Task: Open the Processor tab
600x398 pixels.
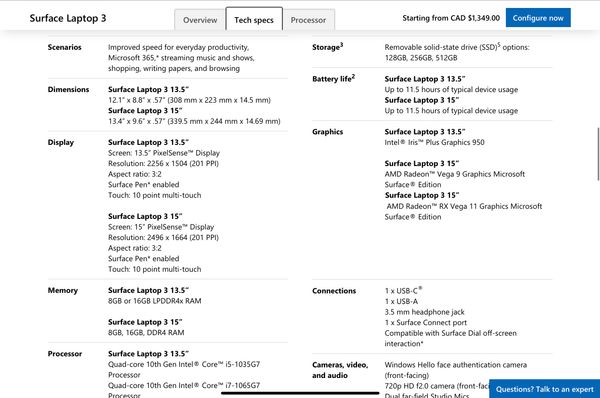Action: coord(308,20)
